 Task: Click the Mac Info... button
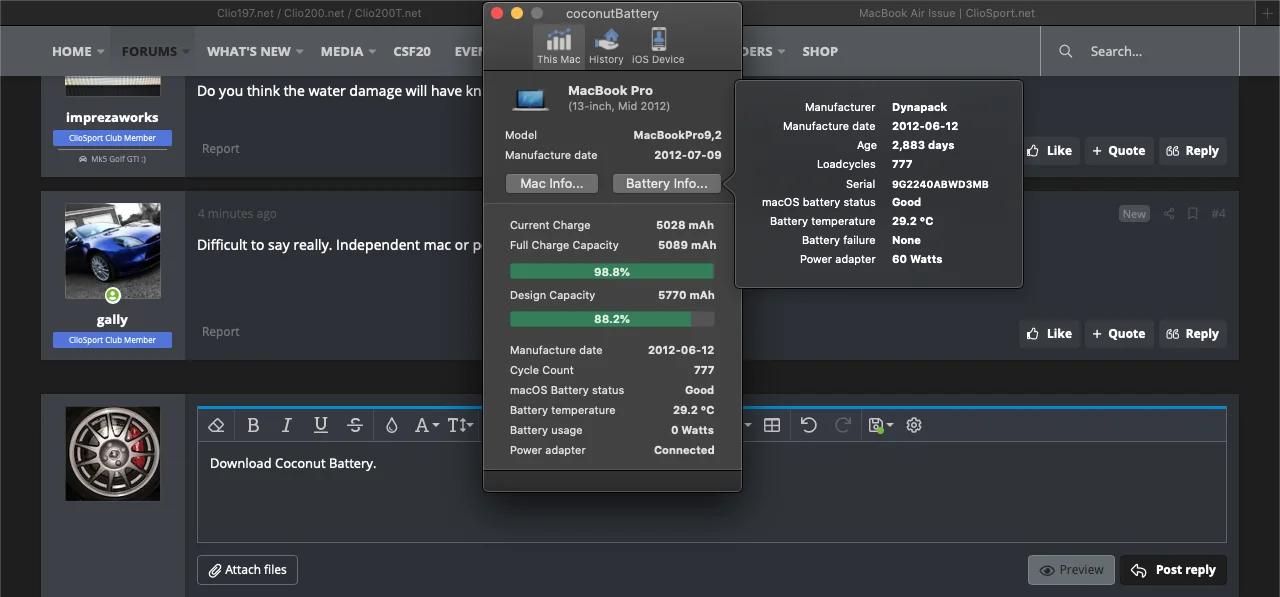pos(552,183)
